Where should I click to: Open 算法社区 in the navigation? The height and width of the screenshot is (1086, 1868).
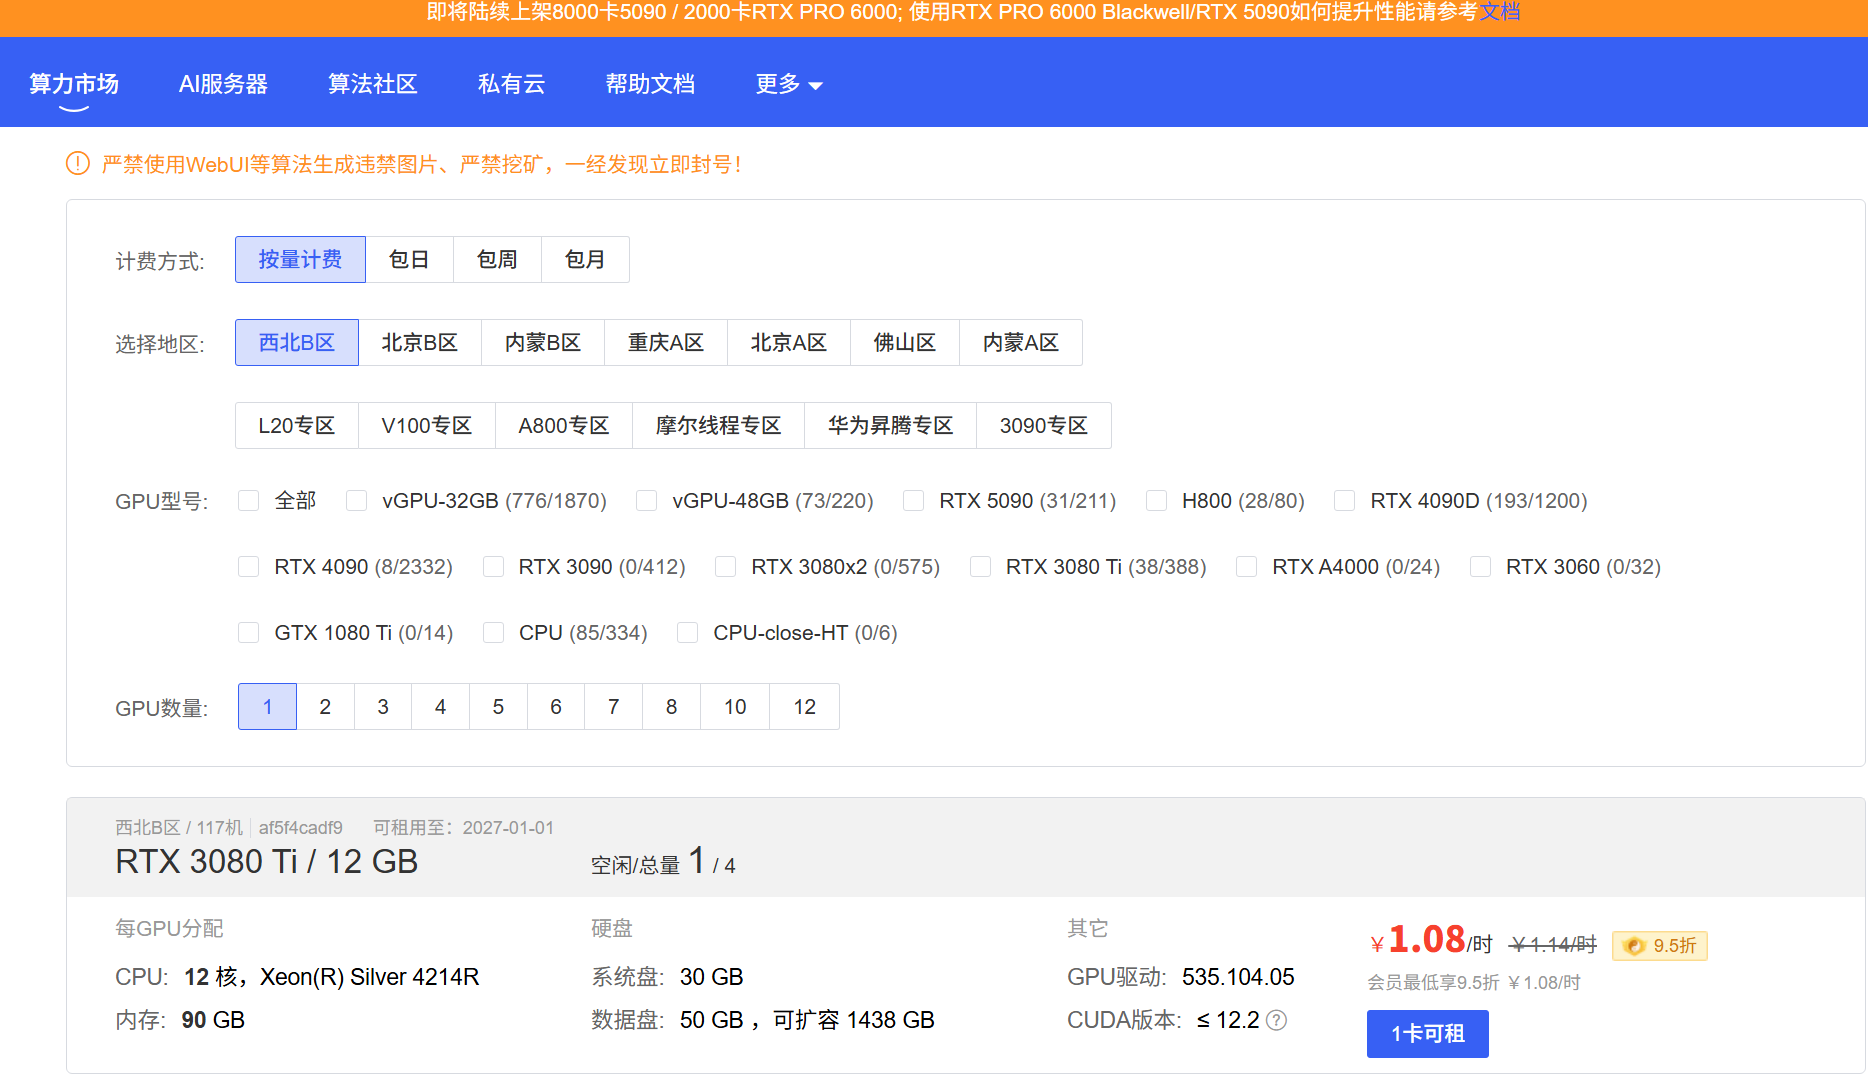click(373, 84)
